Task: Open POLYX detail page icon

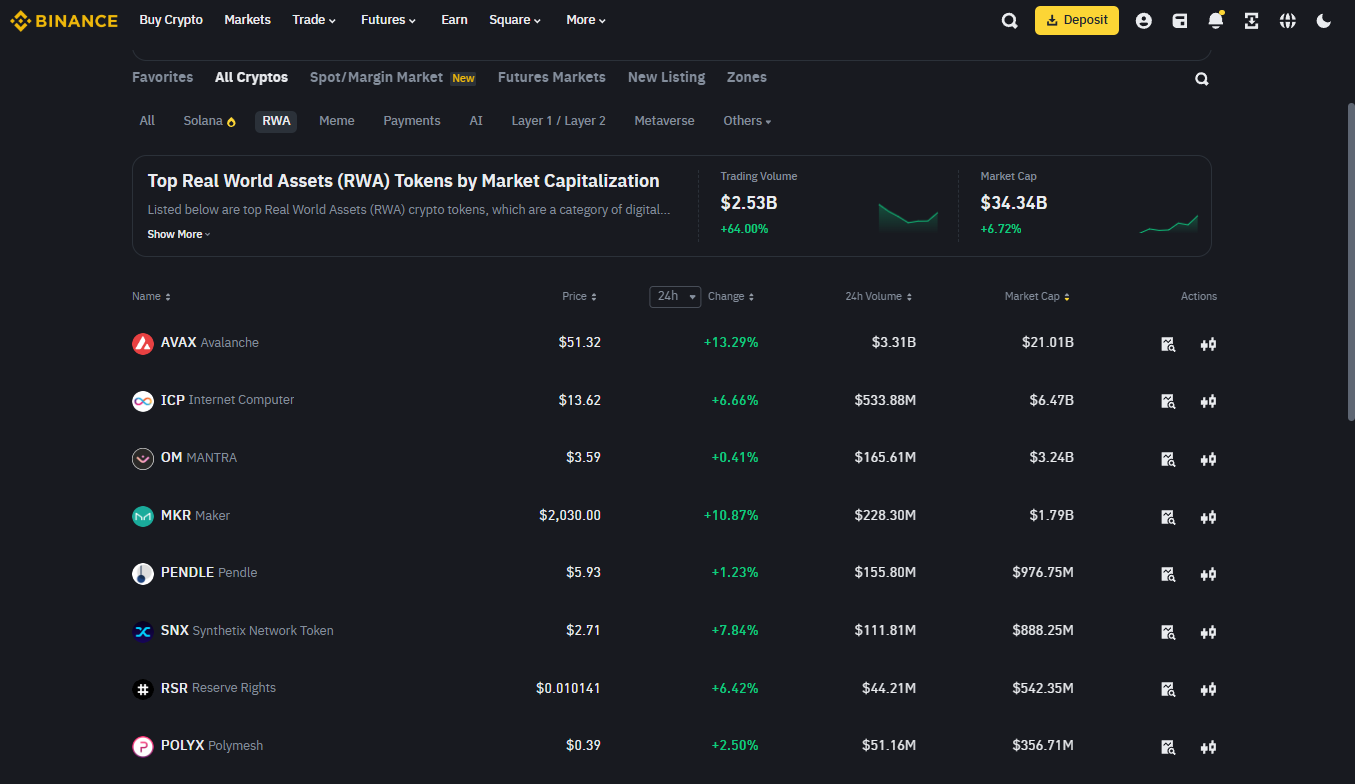Action: point(1168,747)
